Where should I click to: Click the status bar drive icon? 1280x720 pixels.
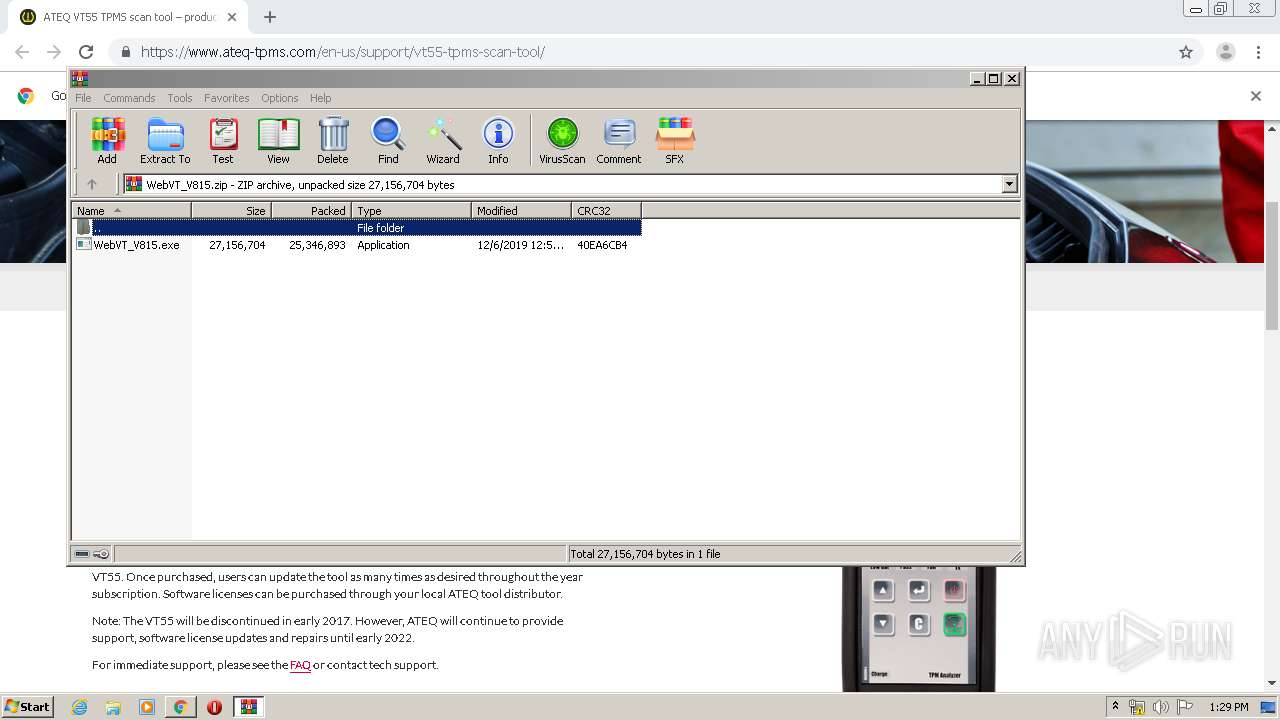click(82, 554)
